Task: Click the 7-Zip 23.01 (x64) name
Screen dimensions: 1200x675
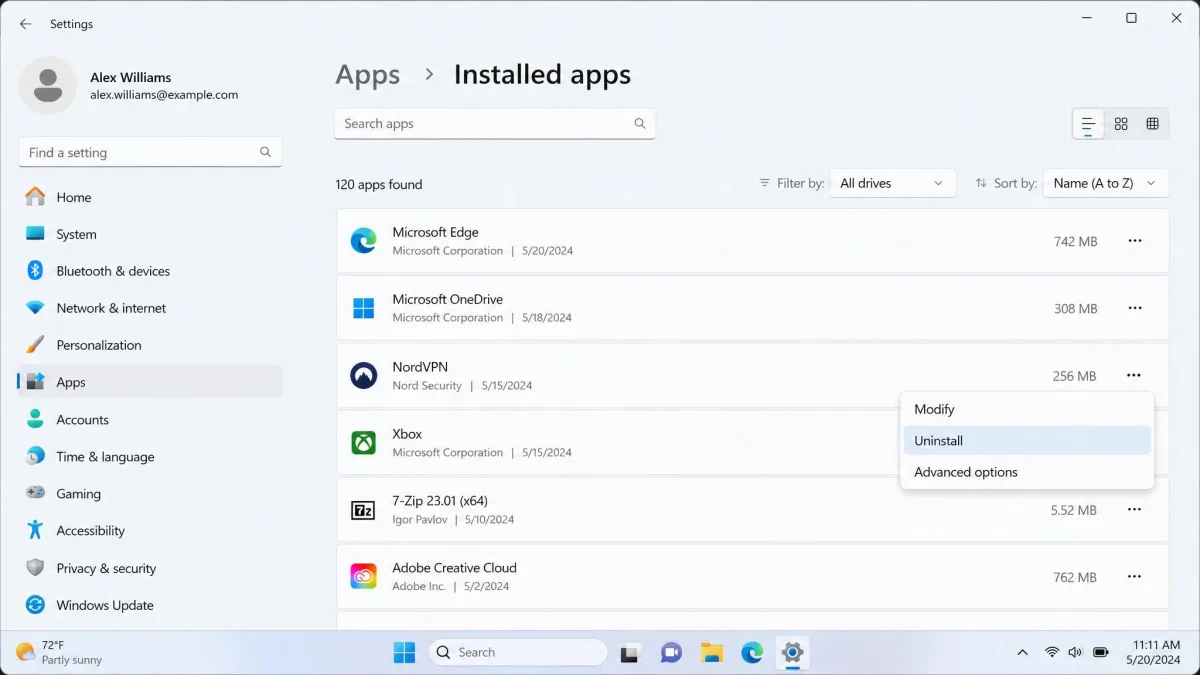Action: pos(440,500)
